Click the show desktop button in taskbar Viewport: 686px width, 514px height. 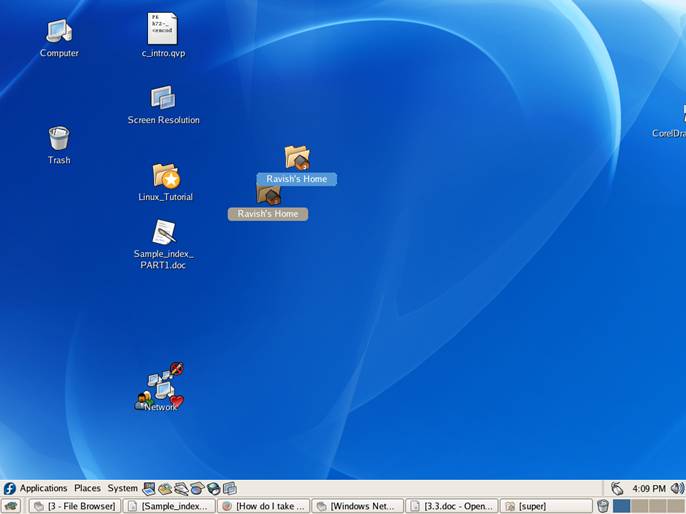[x=11, y=506]
